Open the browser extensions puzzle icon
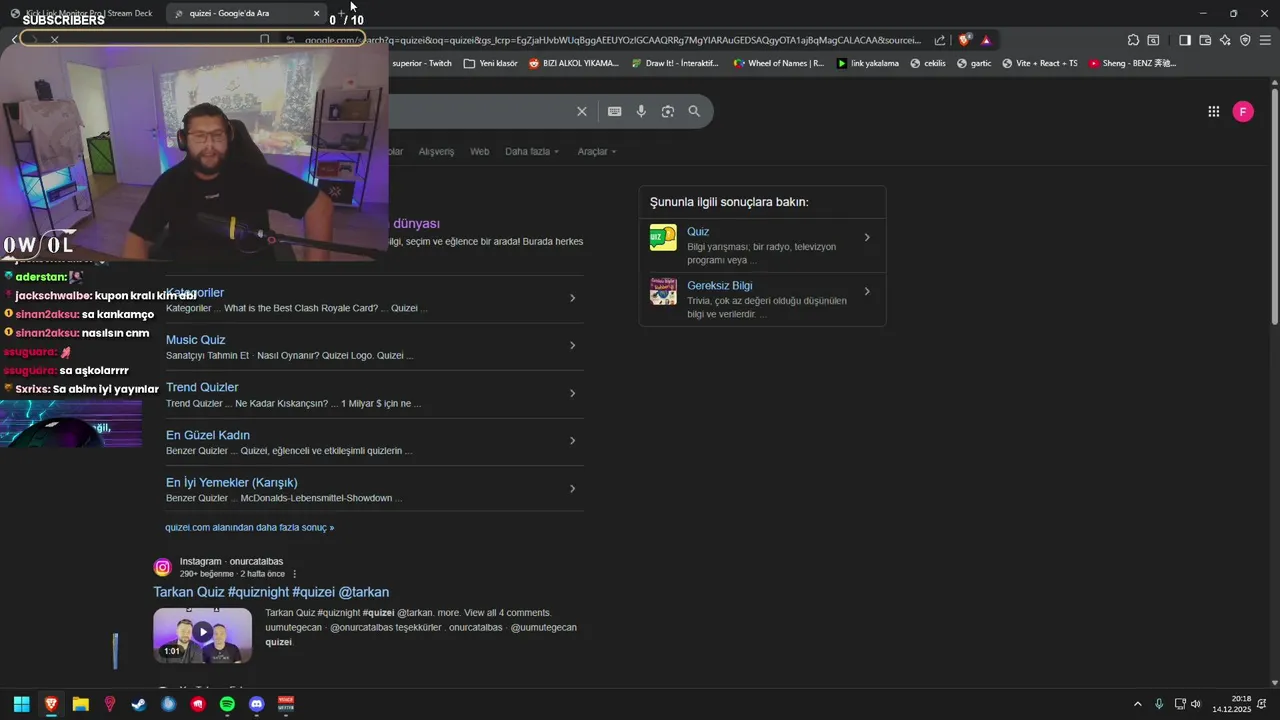The height and width of the screenshot is (720, 1280). pos(1133,40)
